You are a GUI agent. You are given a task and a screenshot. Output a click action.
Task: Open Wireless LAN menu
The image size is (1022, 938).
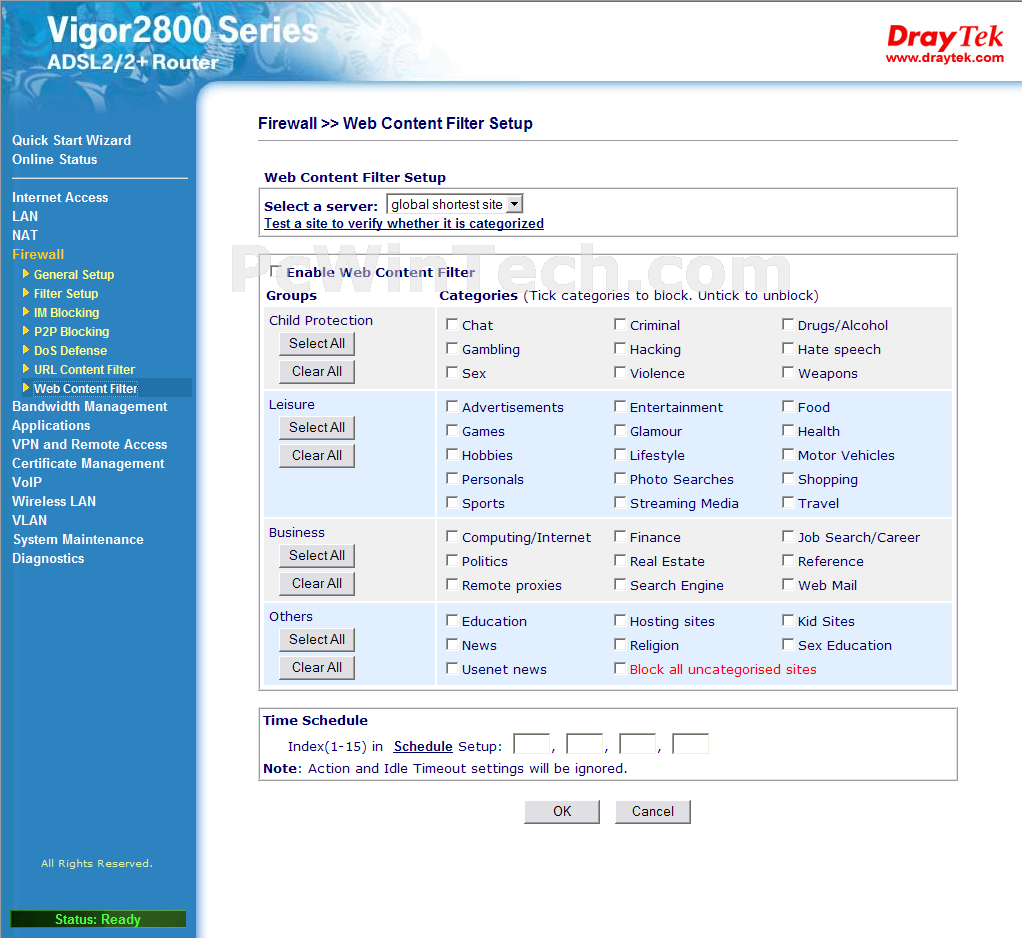coord(53,501)
